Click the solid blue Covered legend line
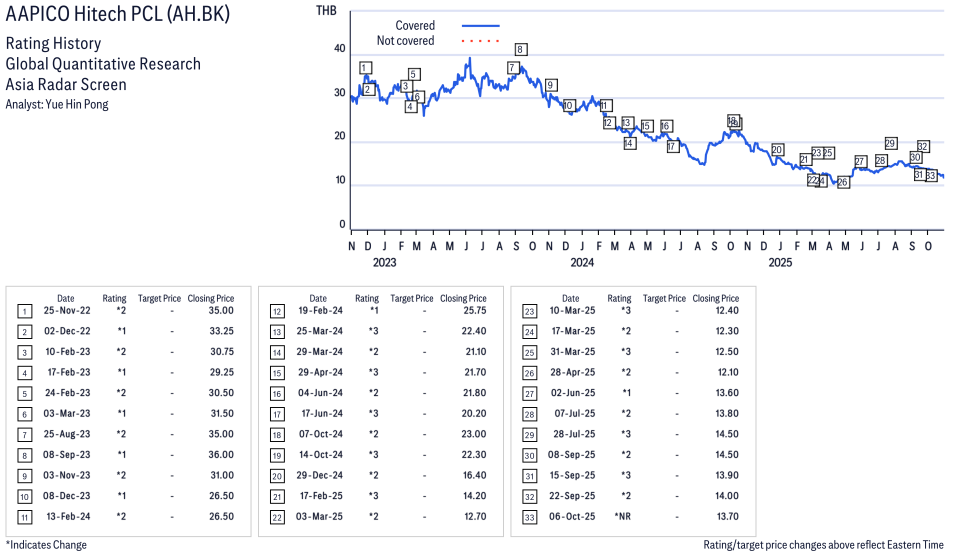This screenshot has height=551, width=955. [481, 25]
